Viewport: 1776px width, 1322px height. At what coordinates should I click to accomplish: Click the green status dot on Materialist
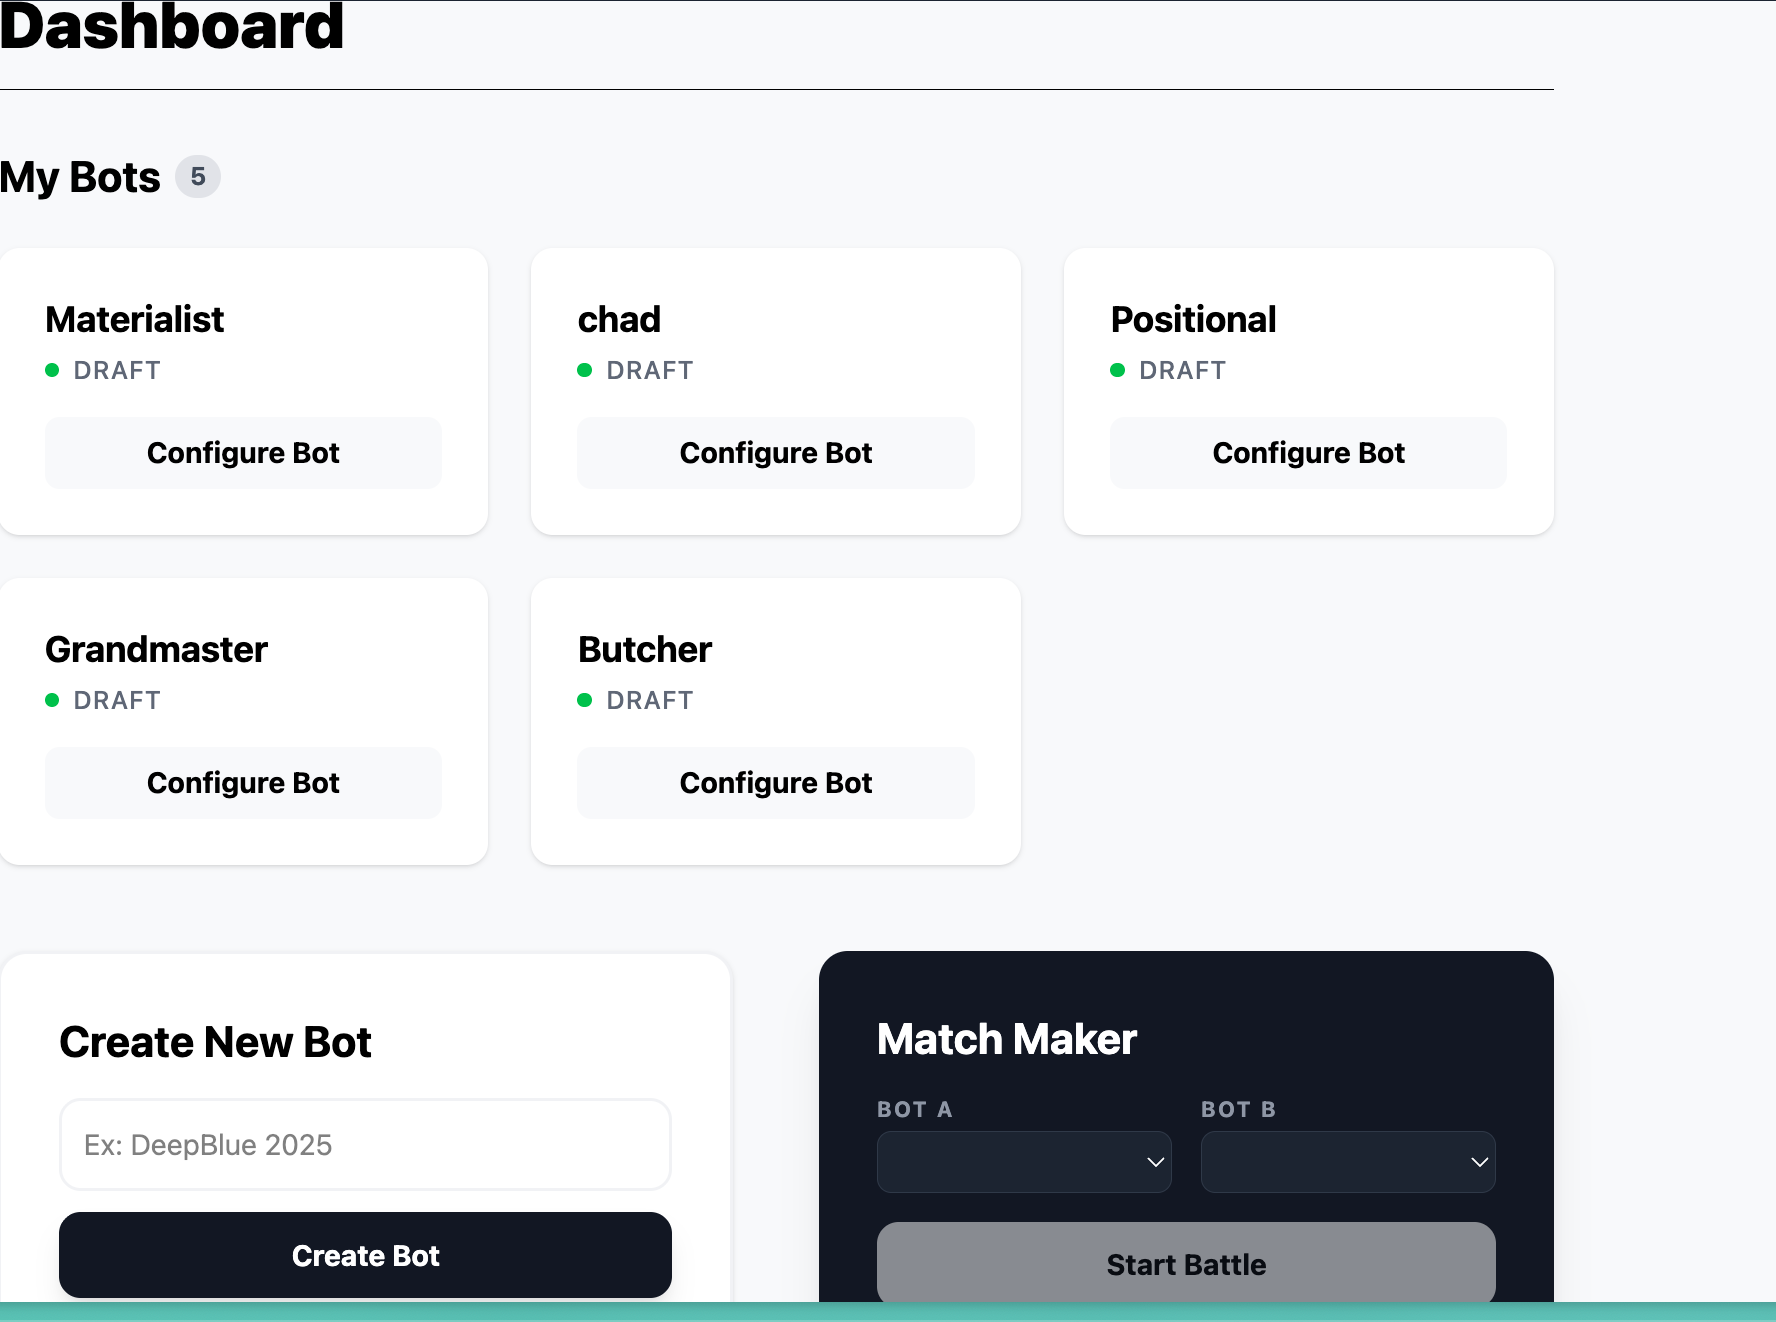pos(52,370)
